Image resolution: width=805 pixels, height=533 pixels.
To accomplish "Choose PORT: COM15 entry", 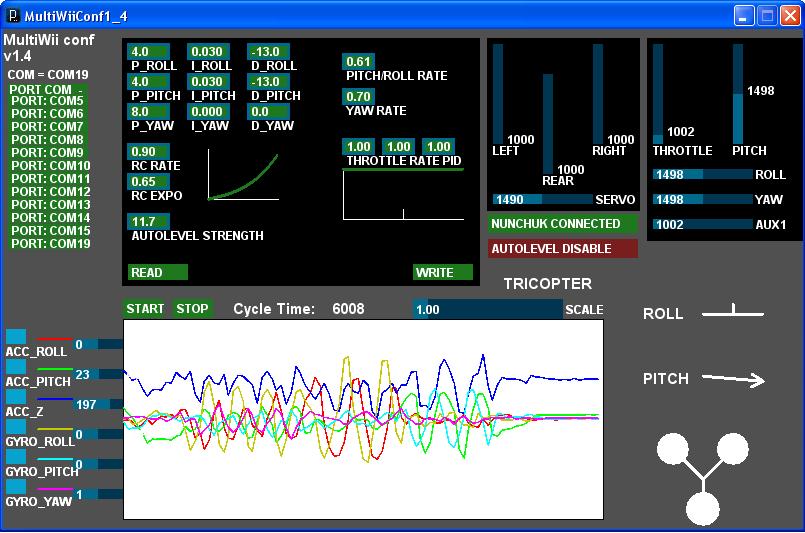I will coord(50,231).
